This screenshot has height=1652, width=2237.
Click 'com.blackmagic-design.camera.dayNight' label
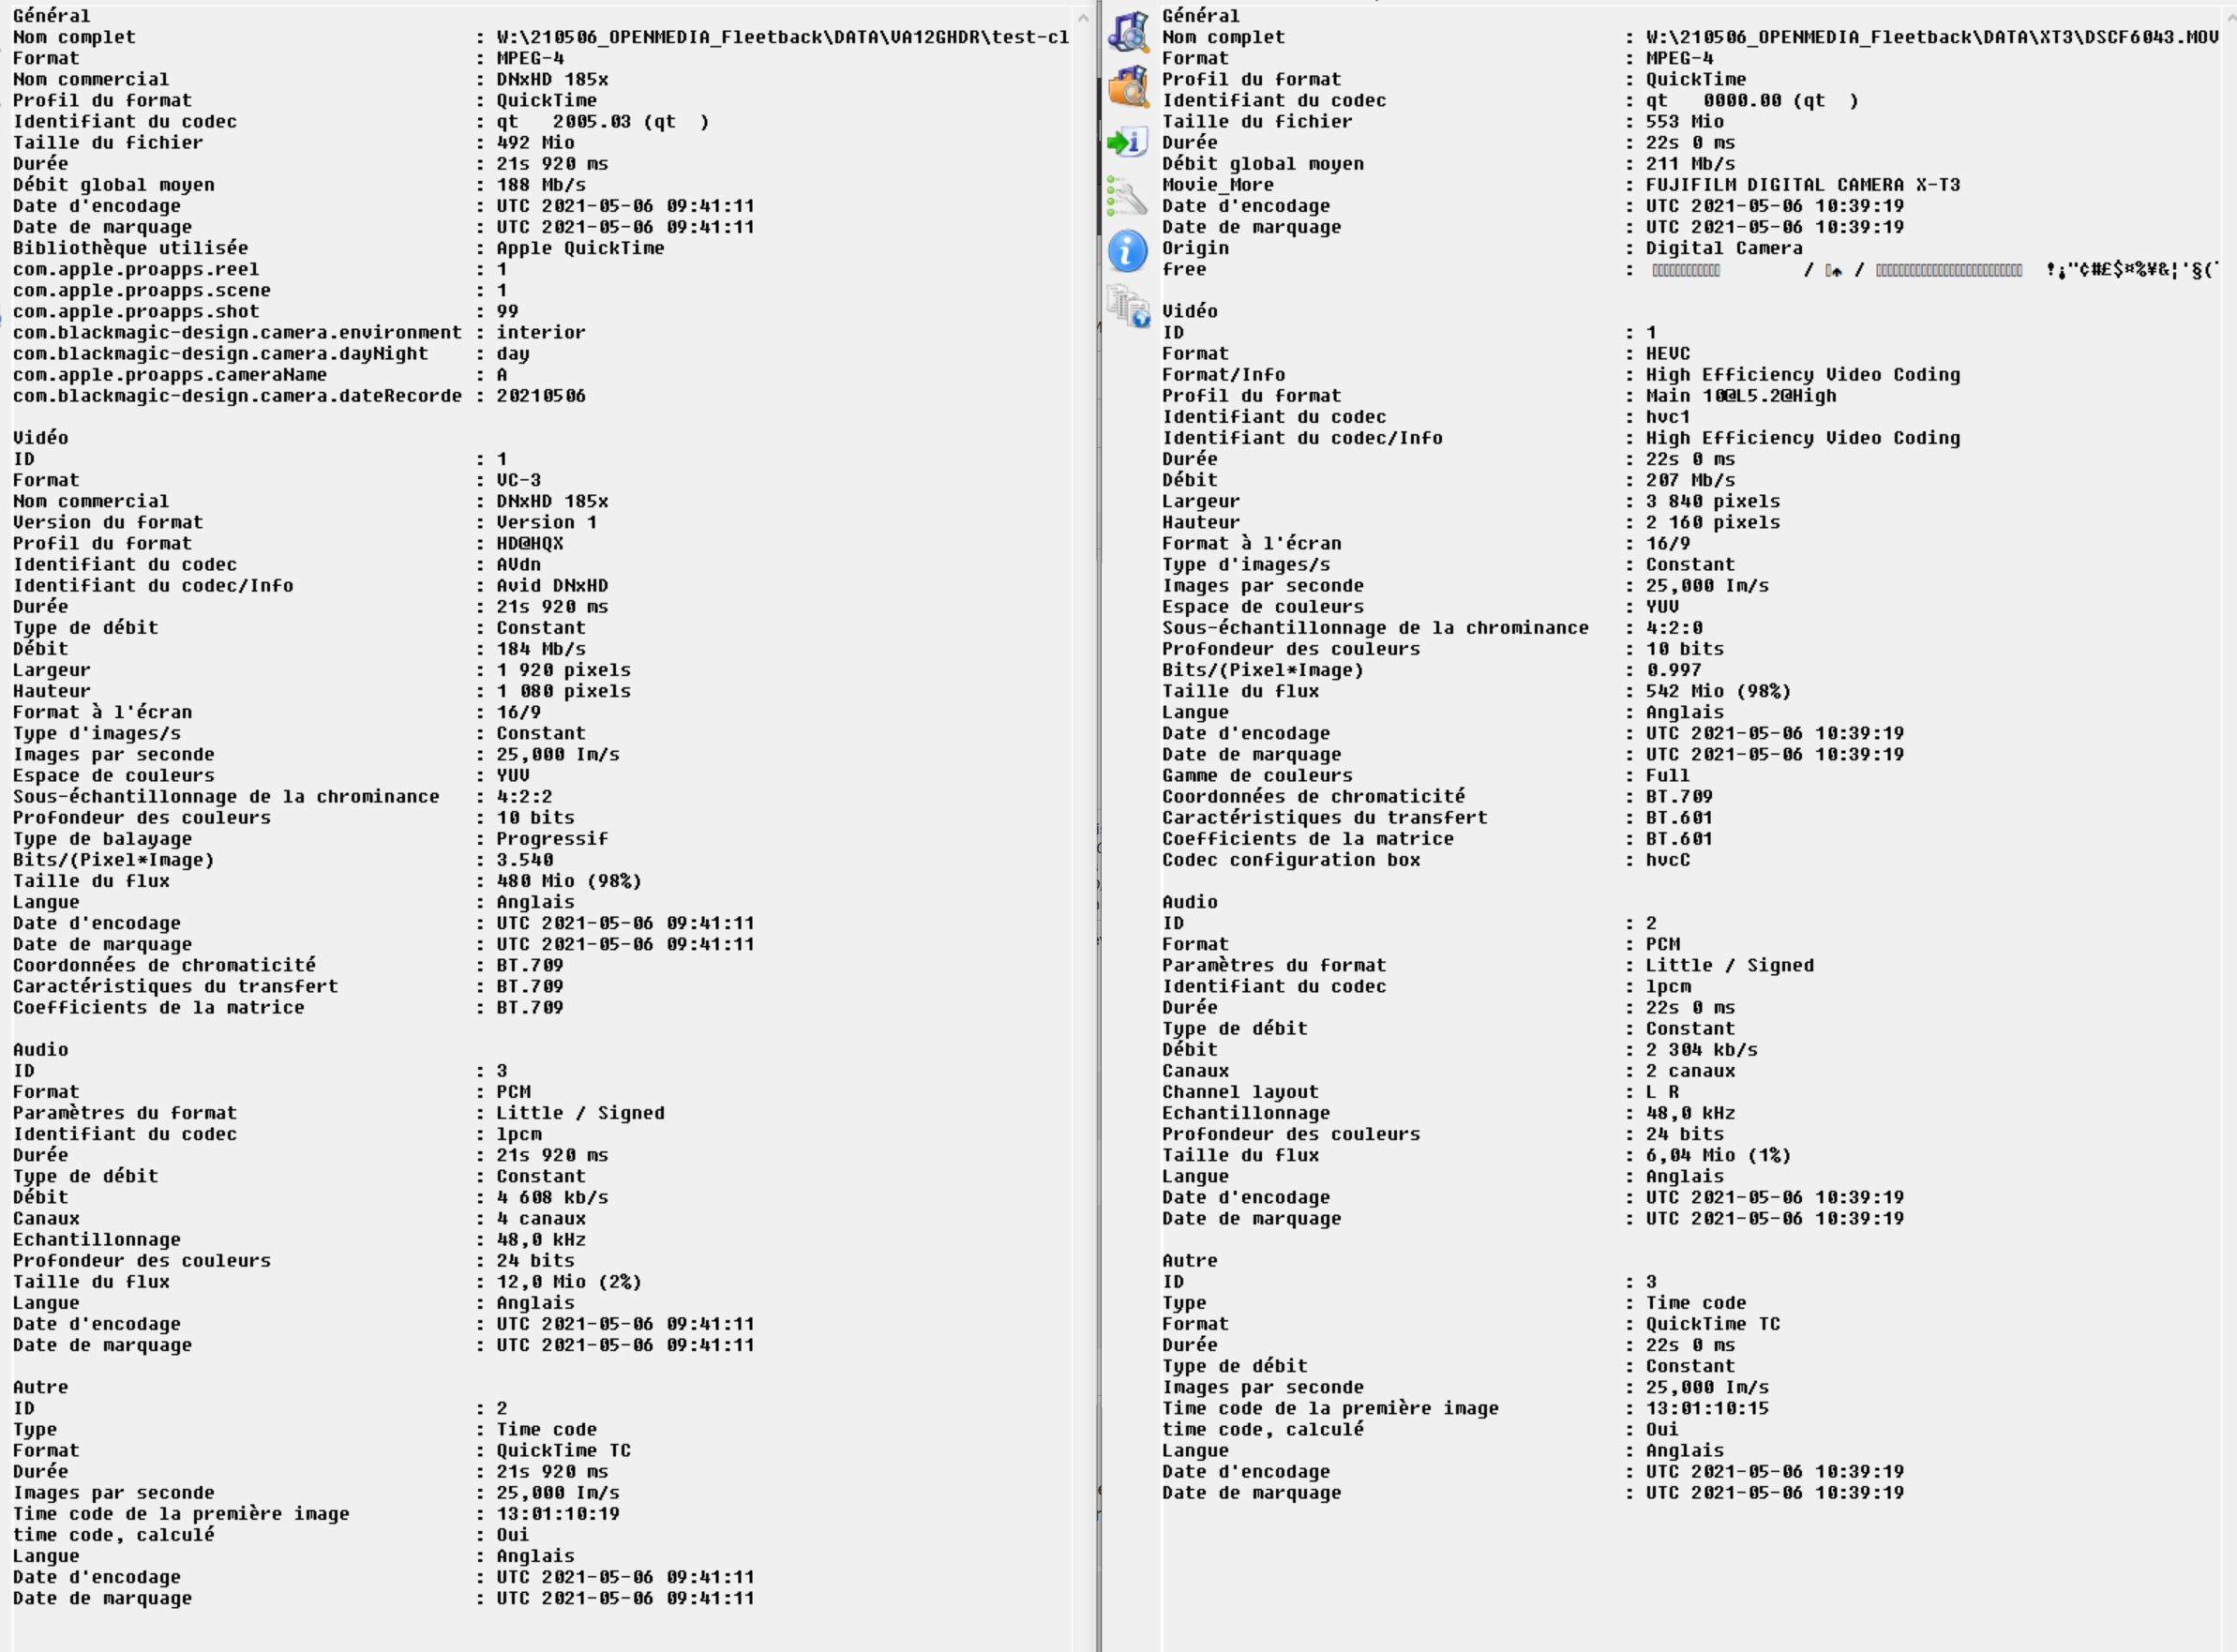tap(220, 353)
